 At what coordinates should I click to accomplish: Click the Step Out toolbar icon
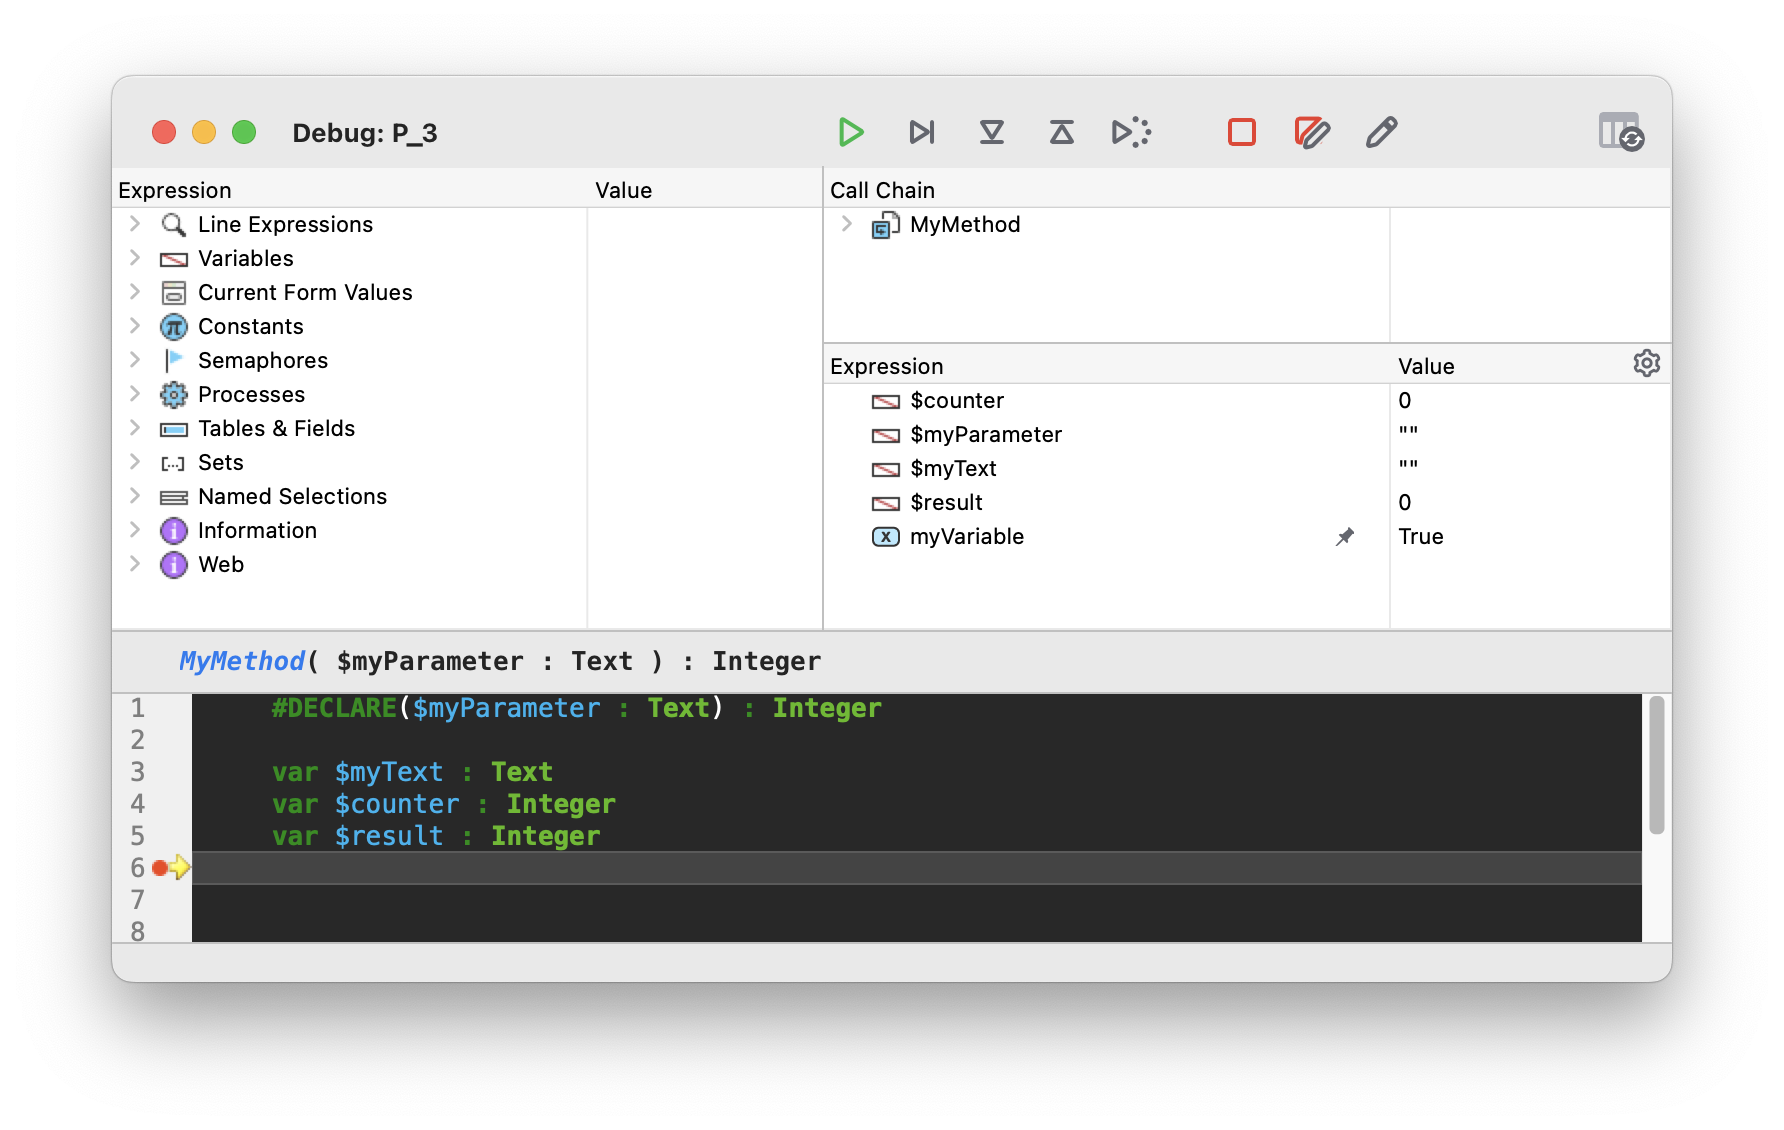pyautogui.click(x=1061, y=132)
